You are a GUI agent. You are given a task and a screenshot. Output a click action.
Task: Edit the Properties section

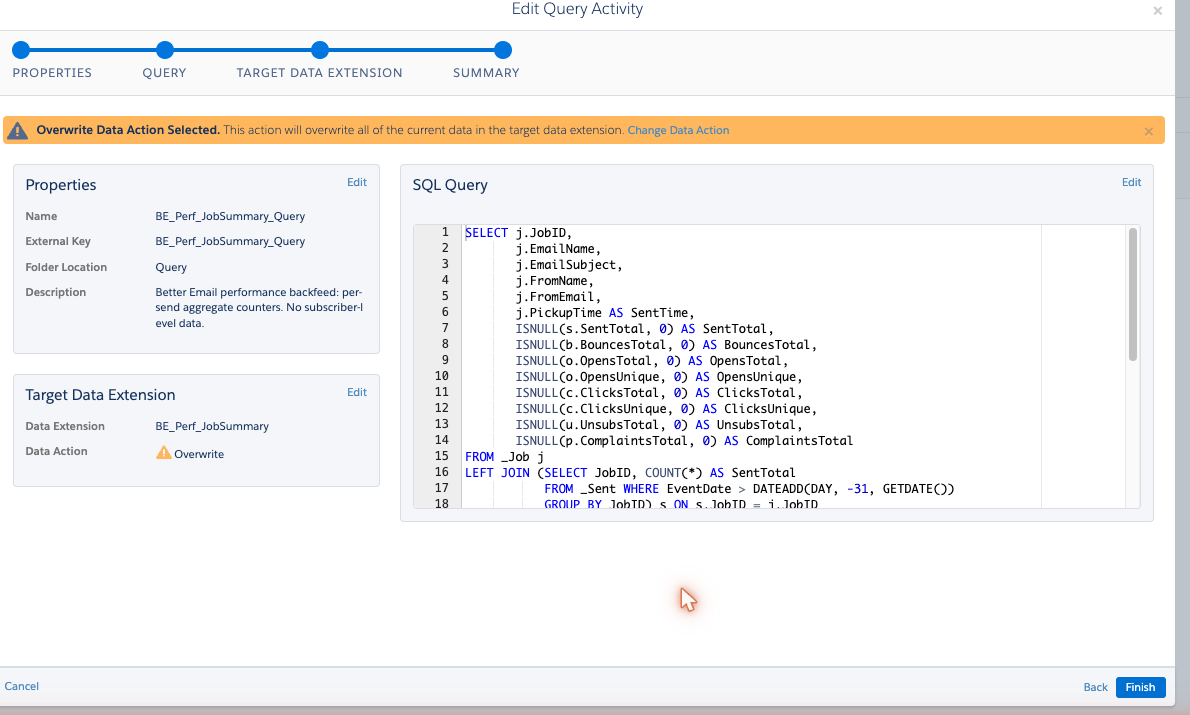coord(357,182)
